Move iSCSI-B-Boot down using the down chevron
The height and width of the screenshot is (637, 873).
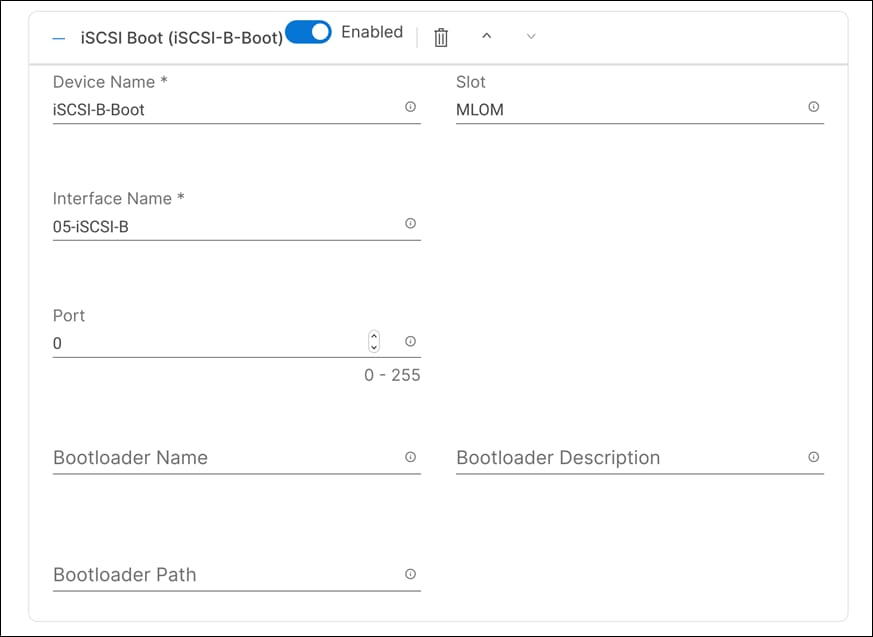[530, 37]
